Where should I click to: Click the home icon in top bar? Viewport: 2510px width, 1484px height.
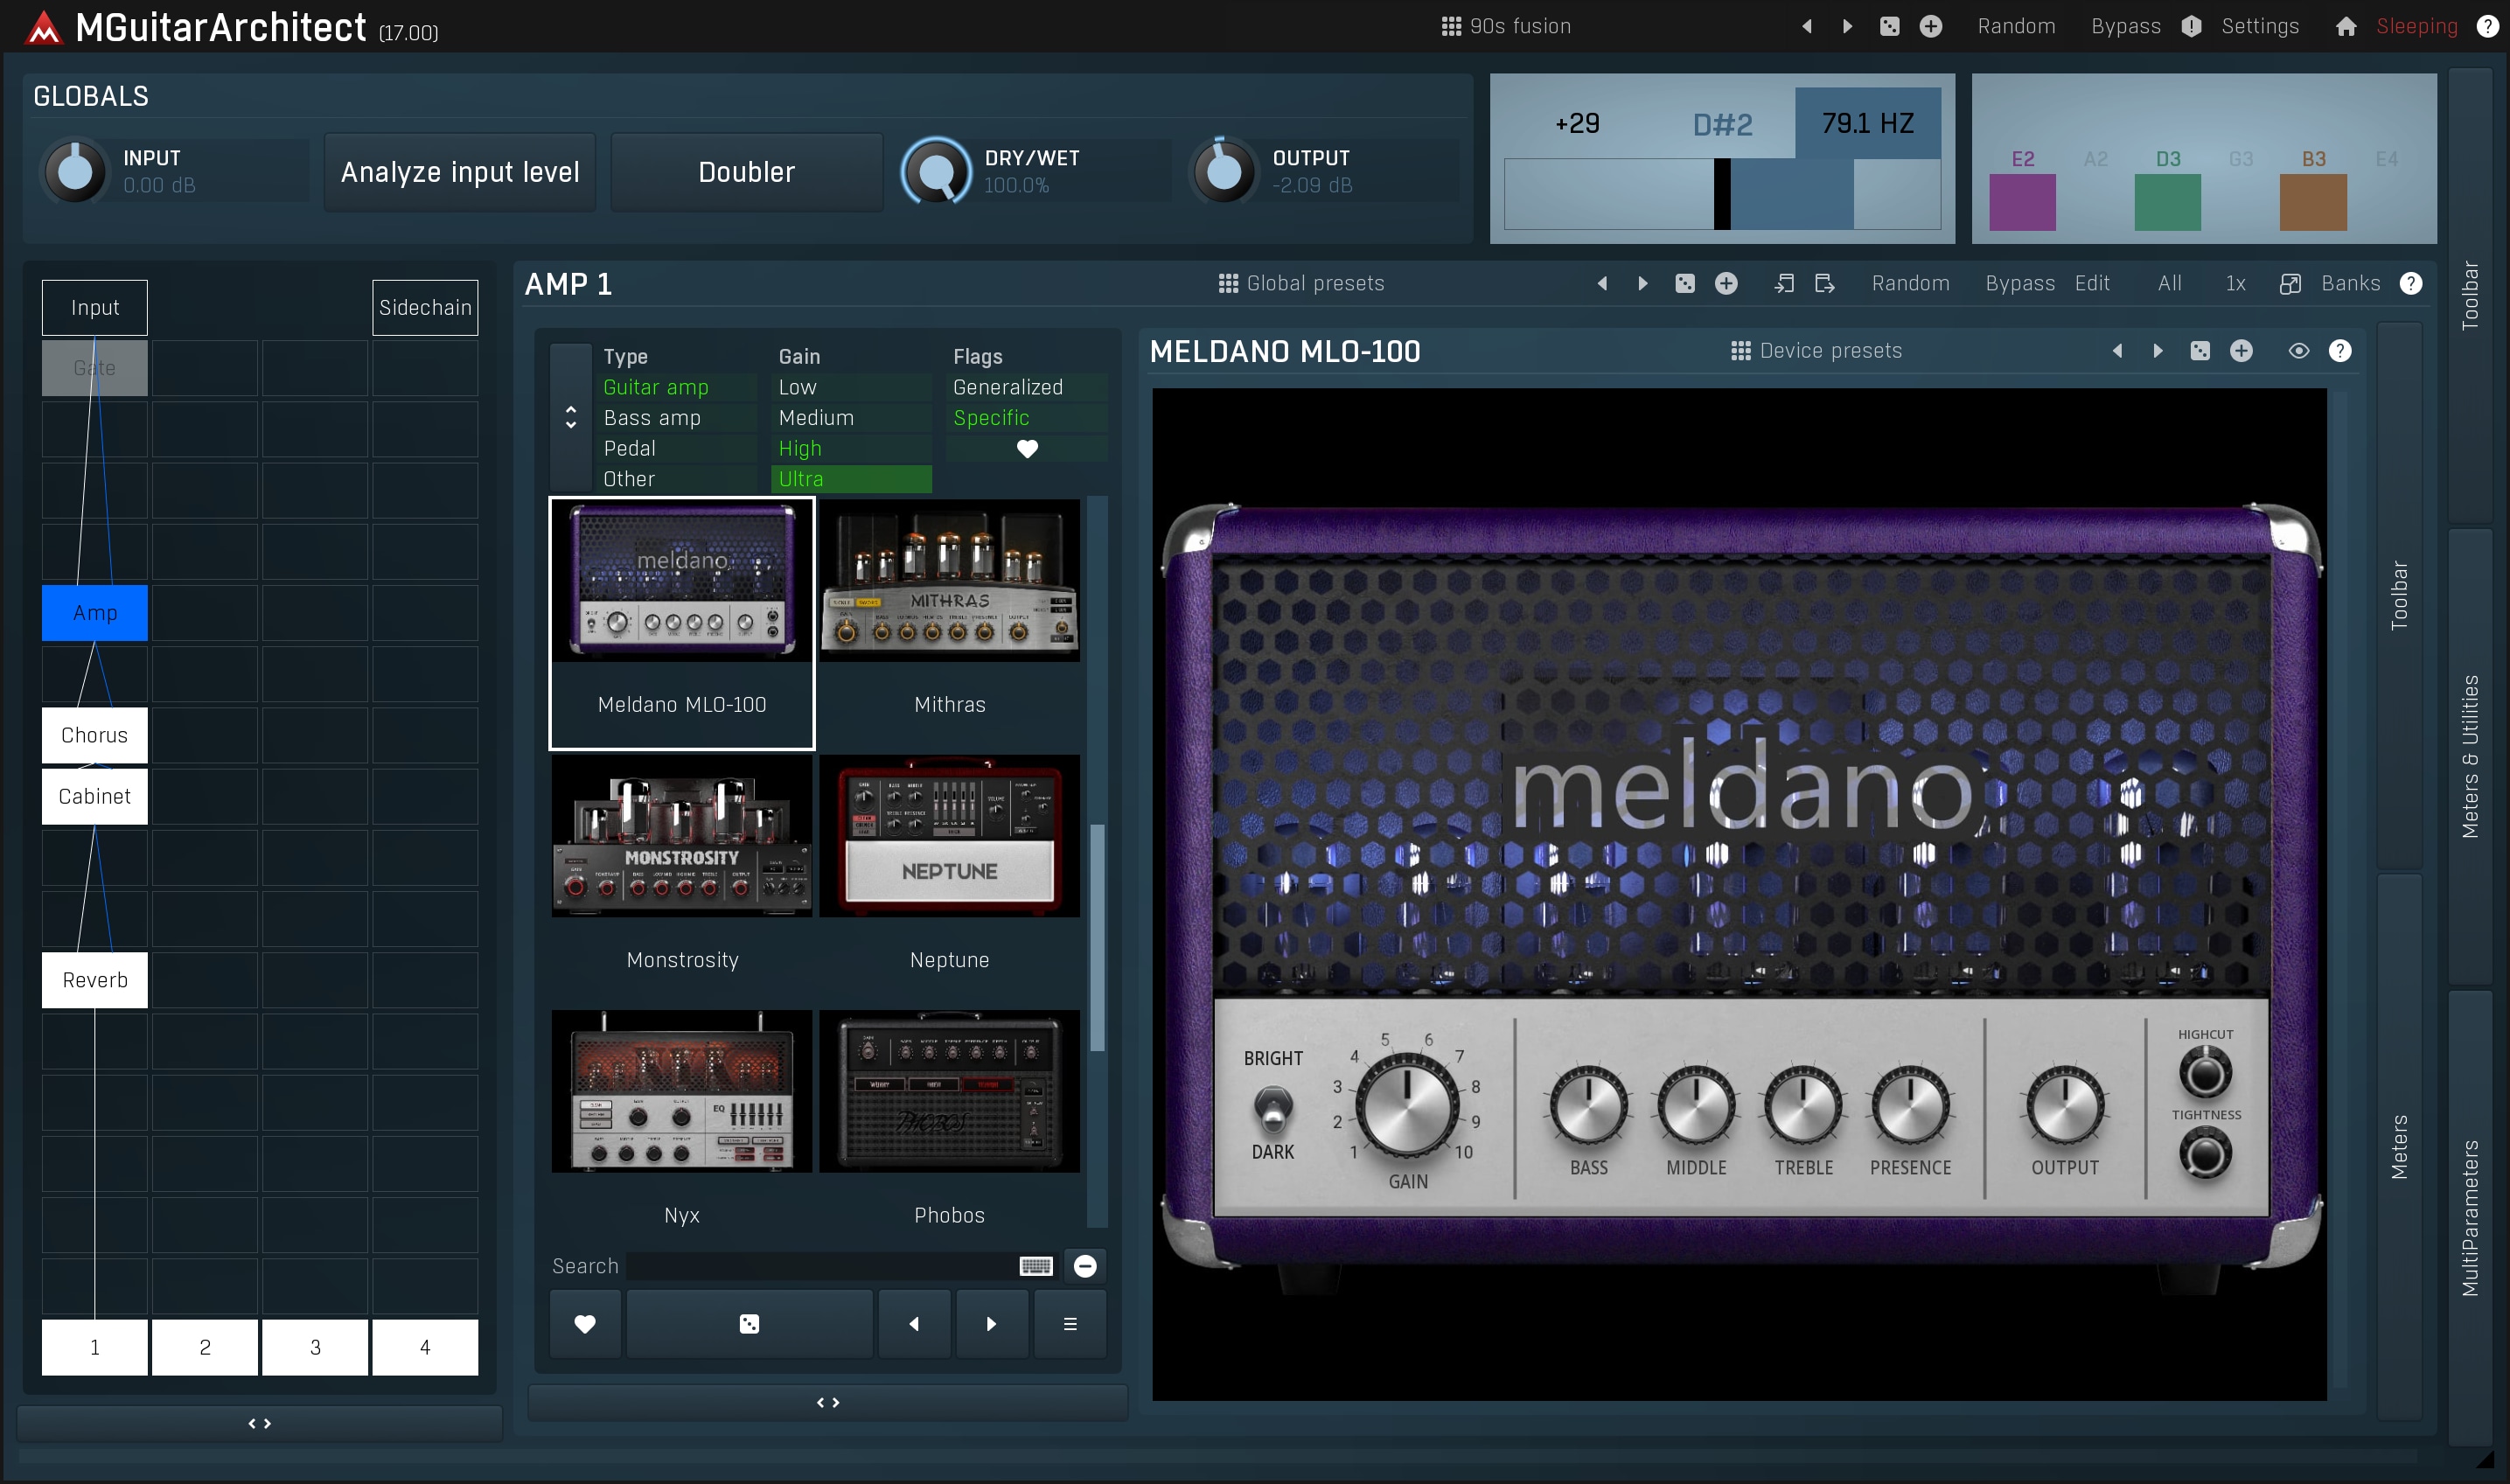(2345, 27)
